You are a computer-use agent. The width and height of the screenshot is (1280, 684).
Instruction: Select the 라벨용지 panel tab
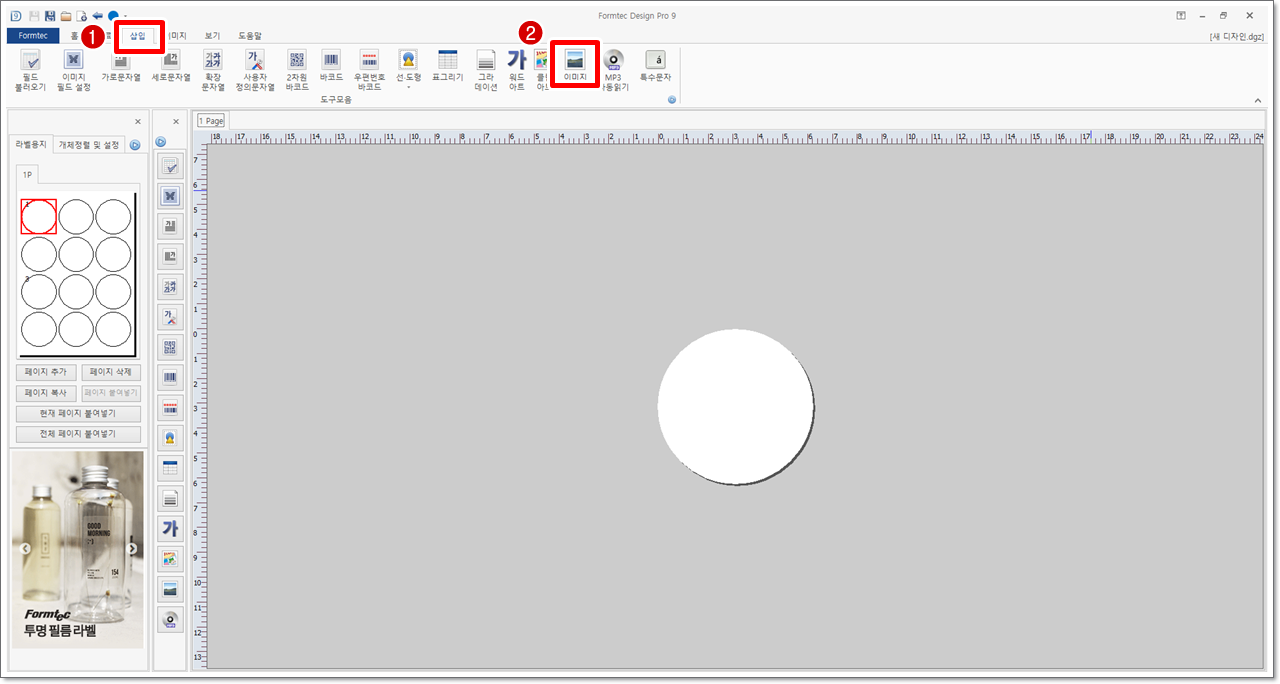(31, 145)
